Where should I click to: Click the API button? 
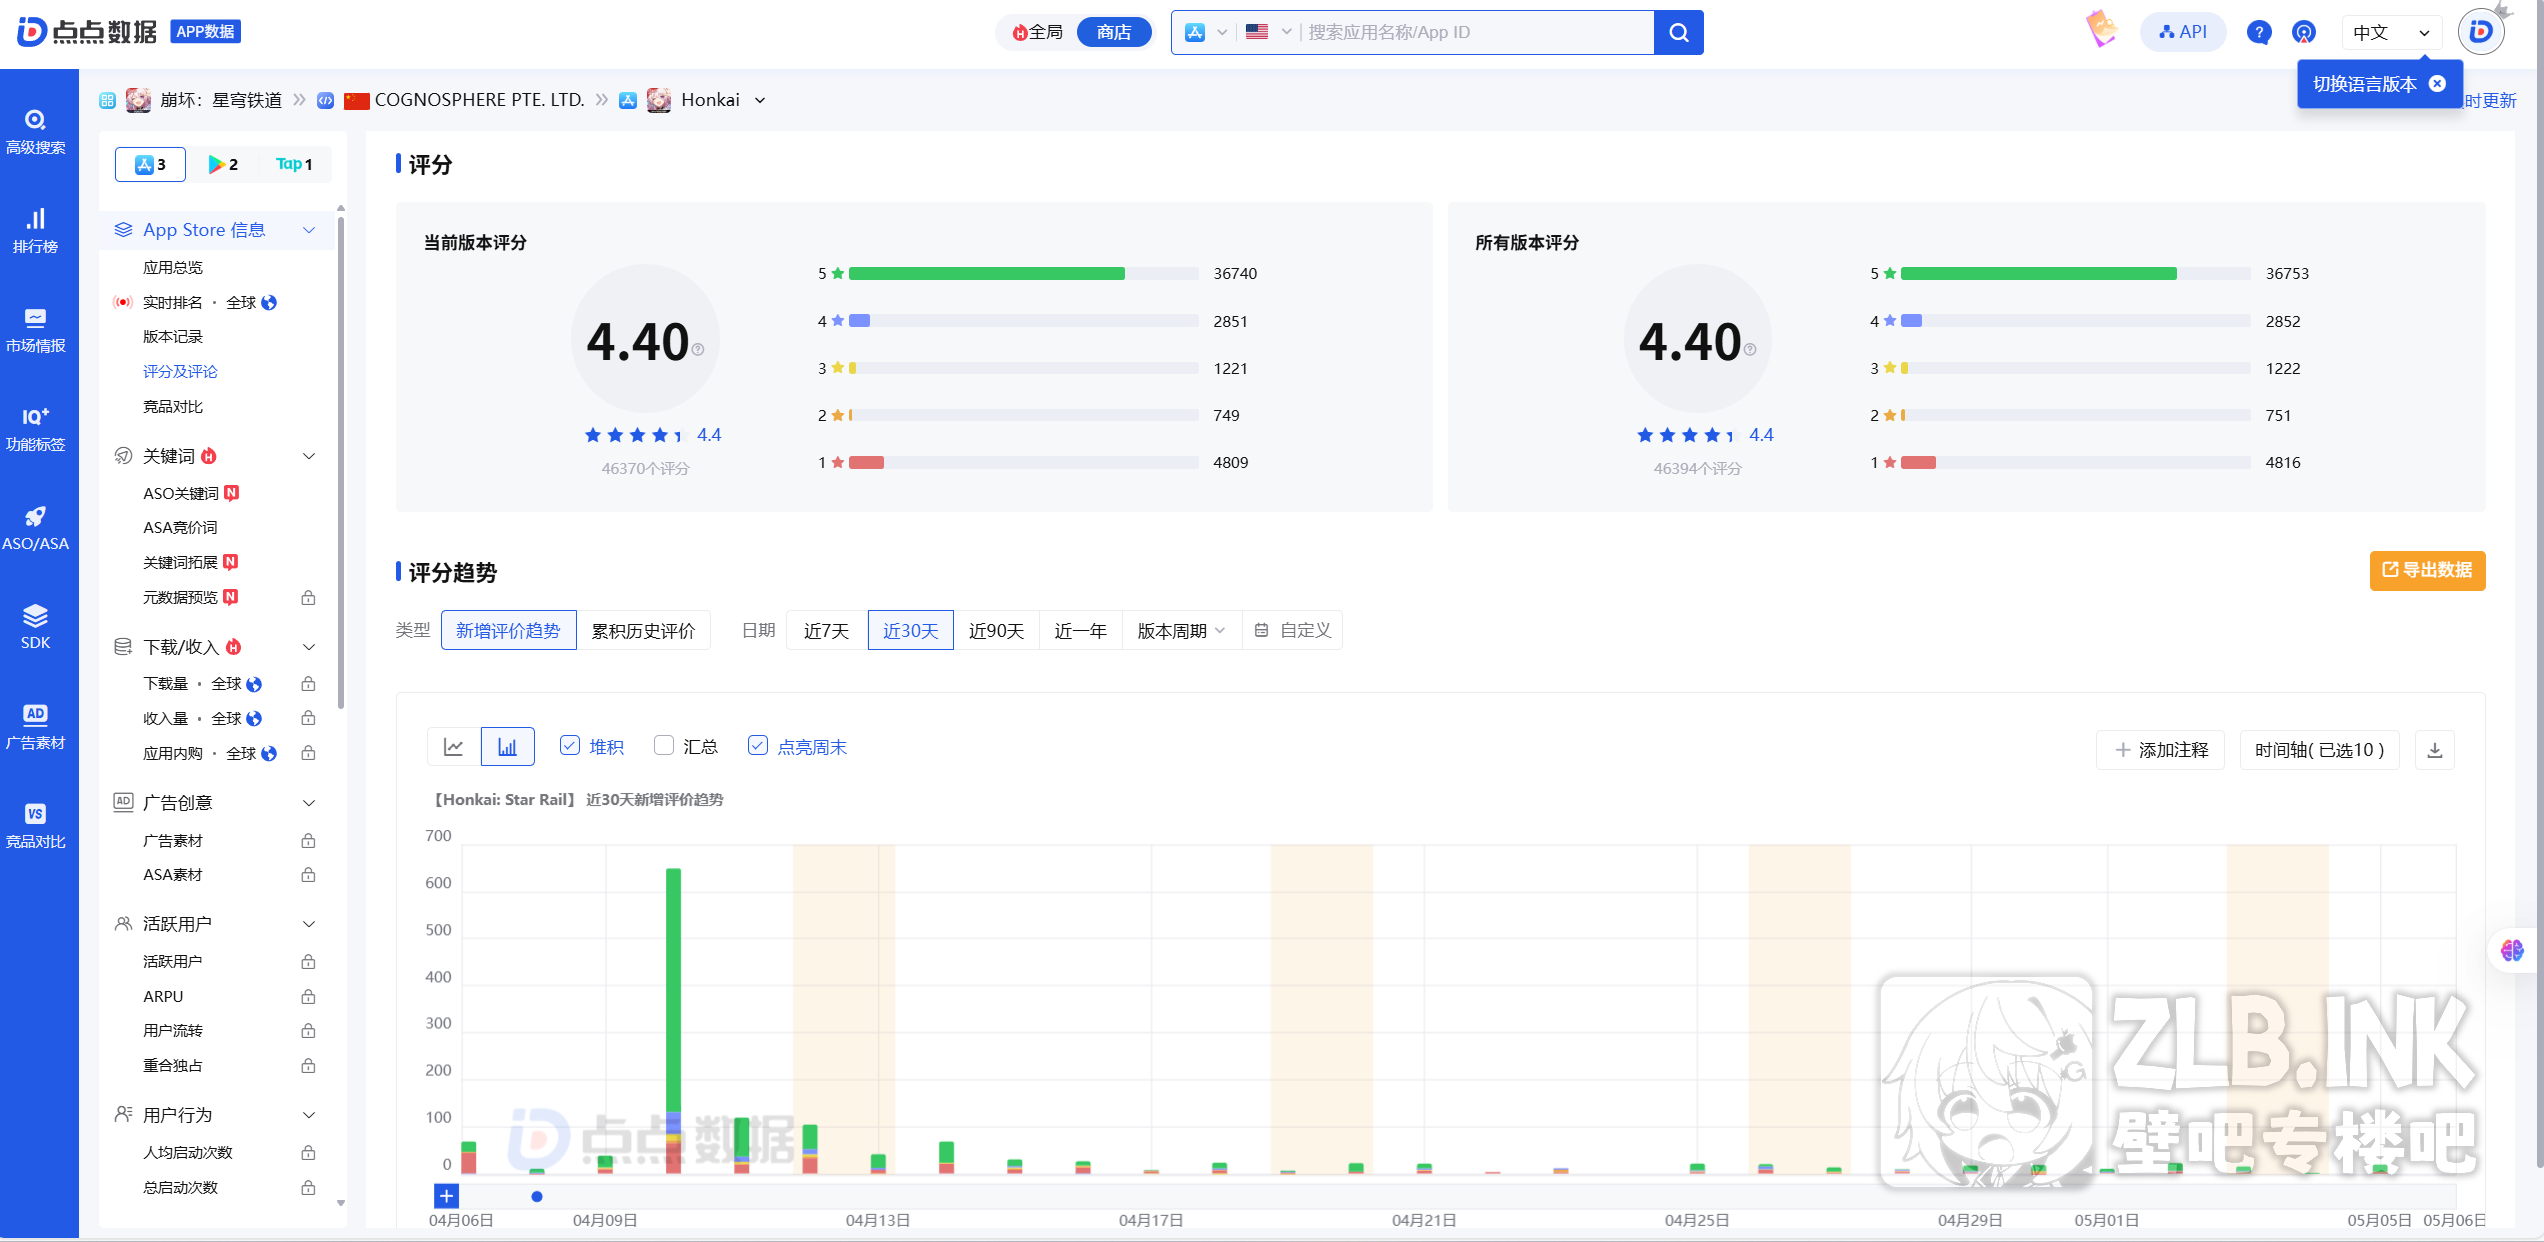(2182, 32)
